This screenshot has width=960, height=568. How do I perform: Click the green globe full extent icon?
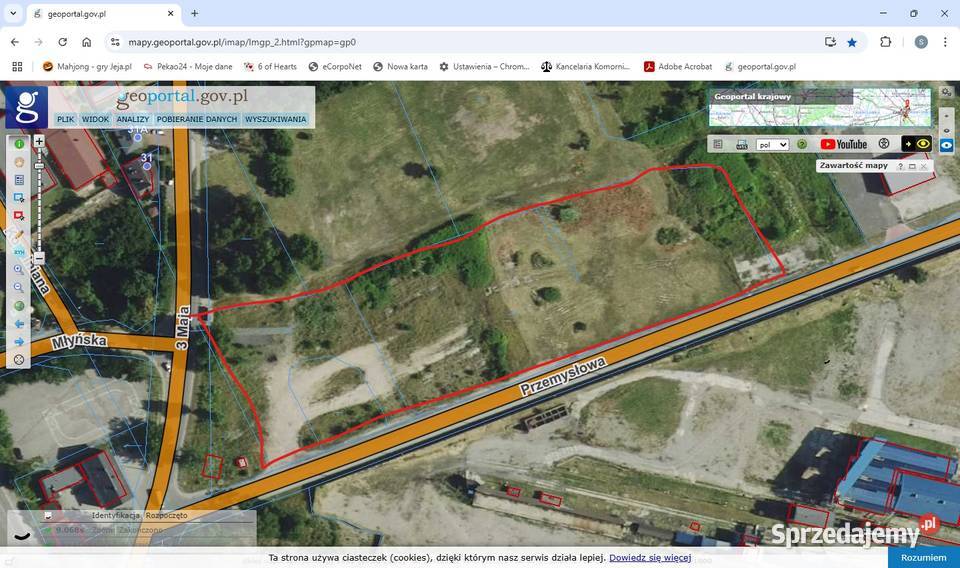tap(19, 305)
